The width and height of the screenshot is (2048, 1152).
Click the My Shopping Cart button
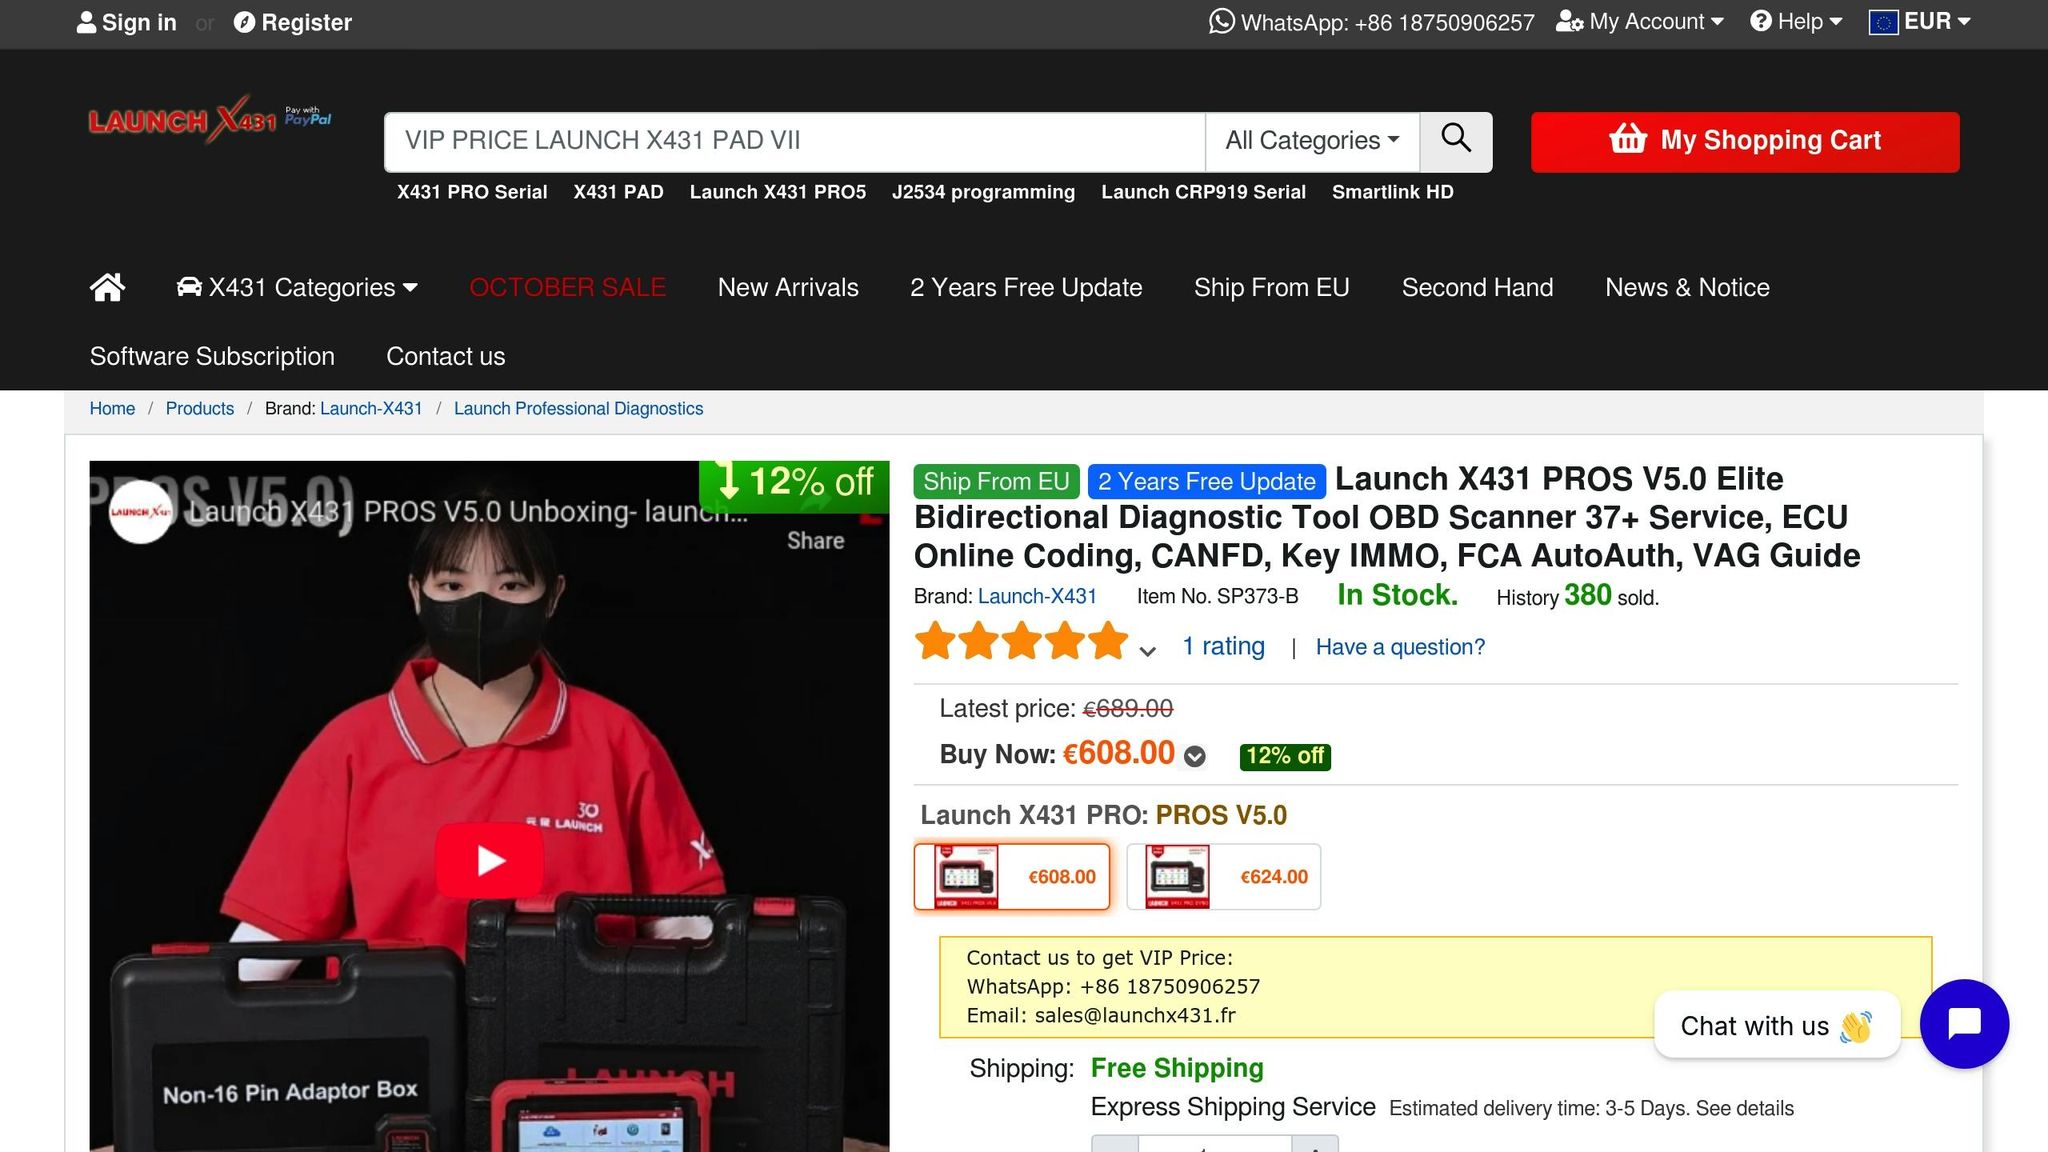point(1743,141)
